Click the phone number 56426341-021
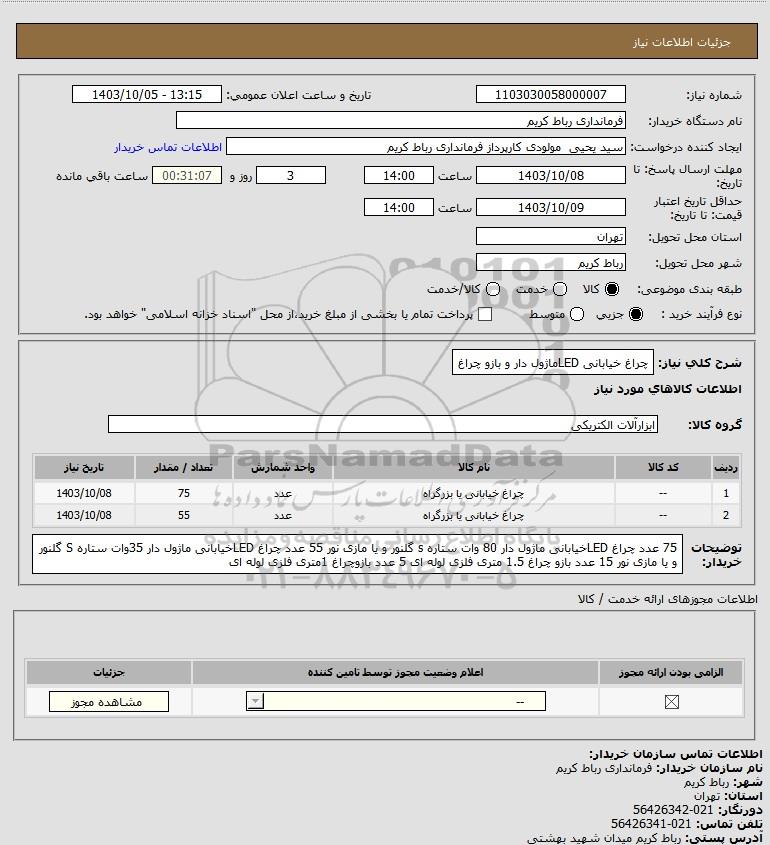The image size is (770, 845). click(651, 823)
